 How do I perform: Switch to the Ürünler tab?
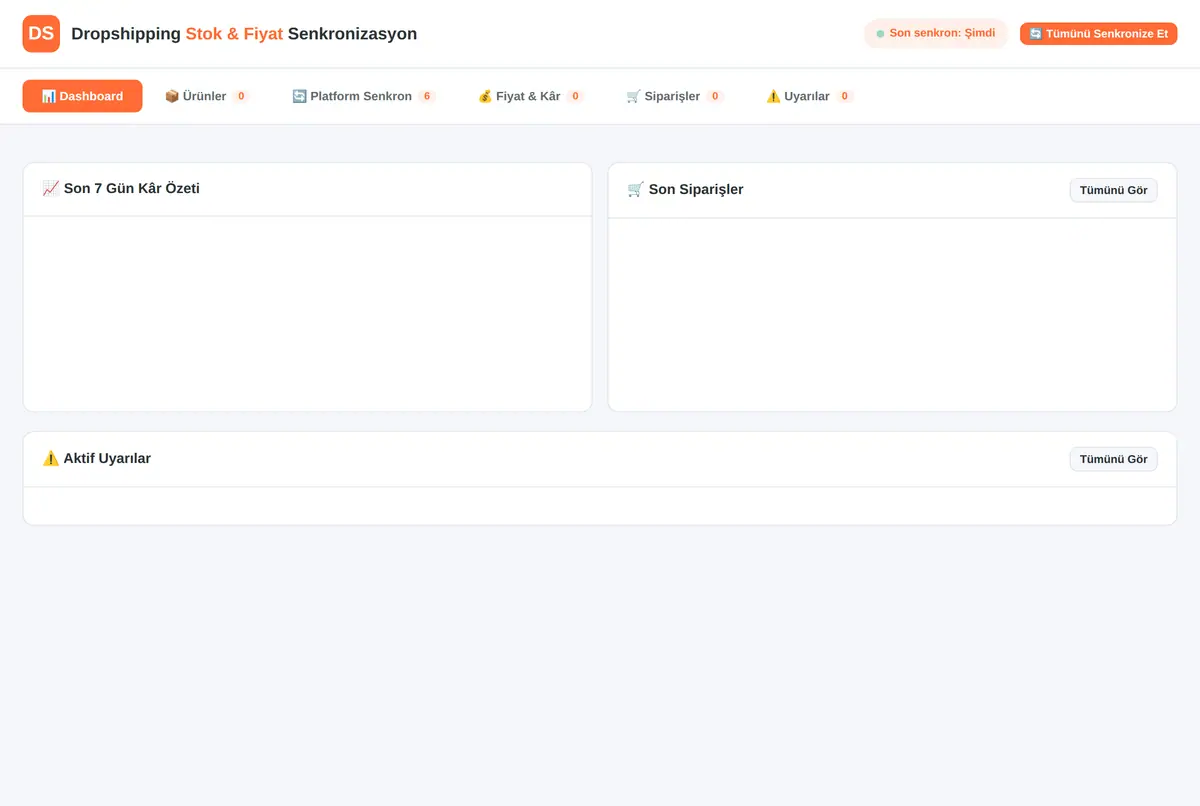207,96
